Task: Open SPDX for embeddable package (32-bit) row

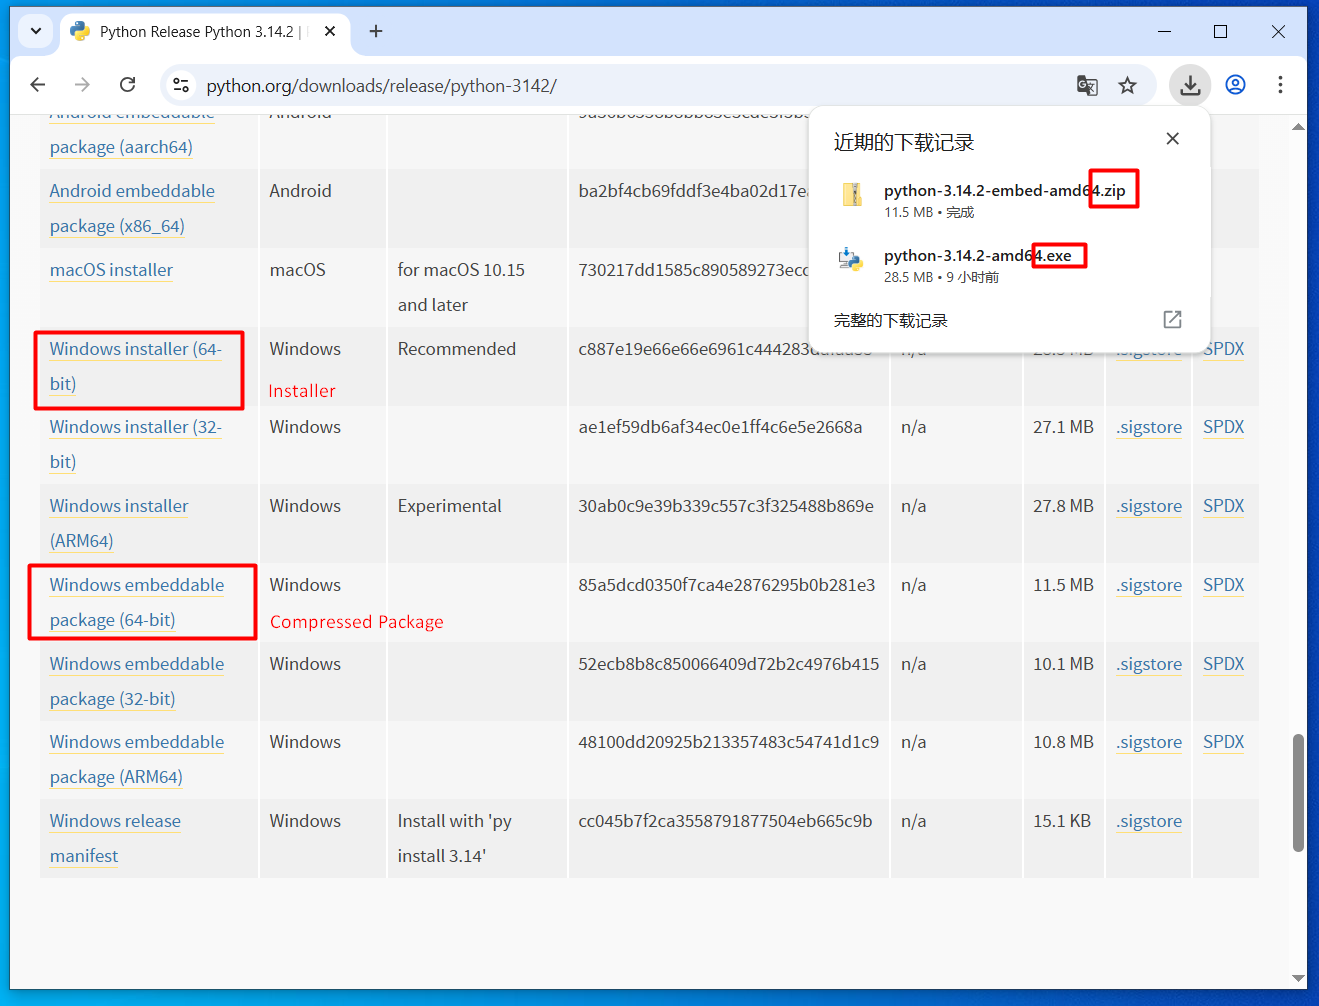Action: point(1224,664)
